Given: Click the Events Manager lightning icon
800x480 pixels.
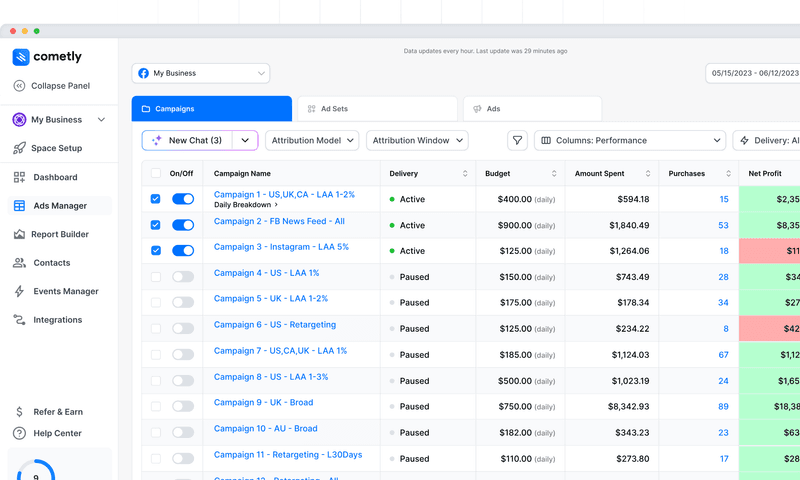Looking at the screenshot, I should point(19,291).
